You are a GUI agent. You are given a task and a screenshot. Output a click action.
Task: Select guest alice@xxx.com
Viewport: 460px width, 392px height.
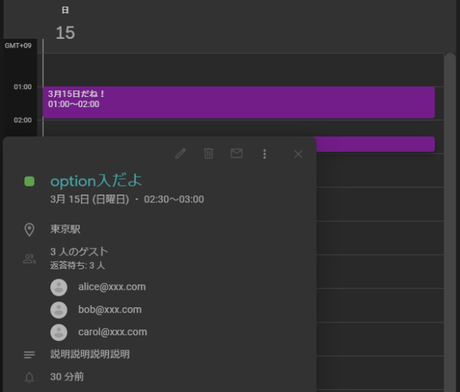point(112,287)
